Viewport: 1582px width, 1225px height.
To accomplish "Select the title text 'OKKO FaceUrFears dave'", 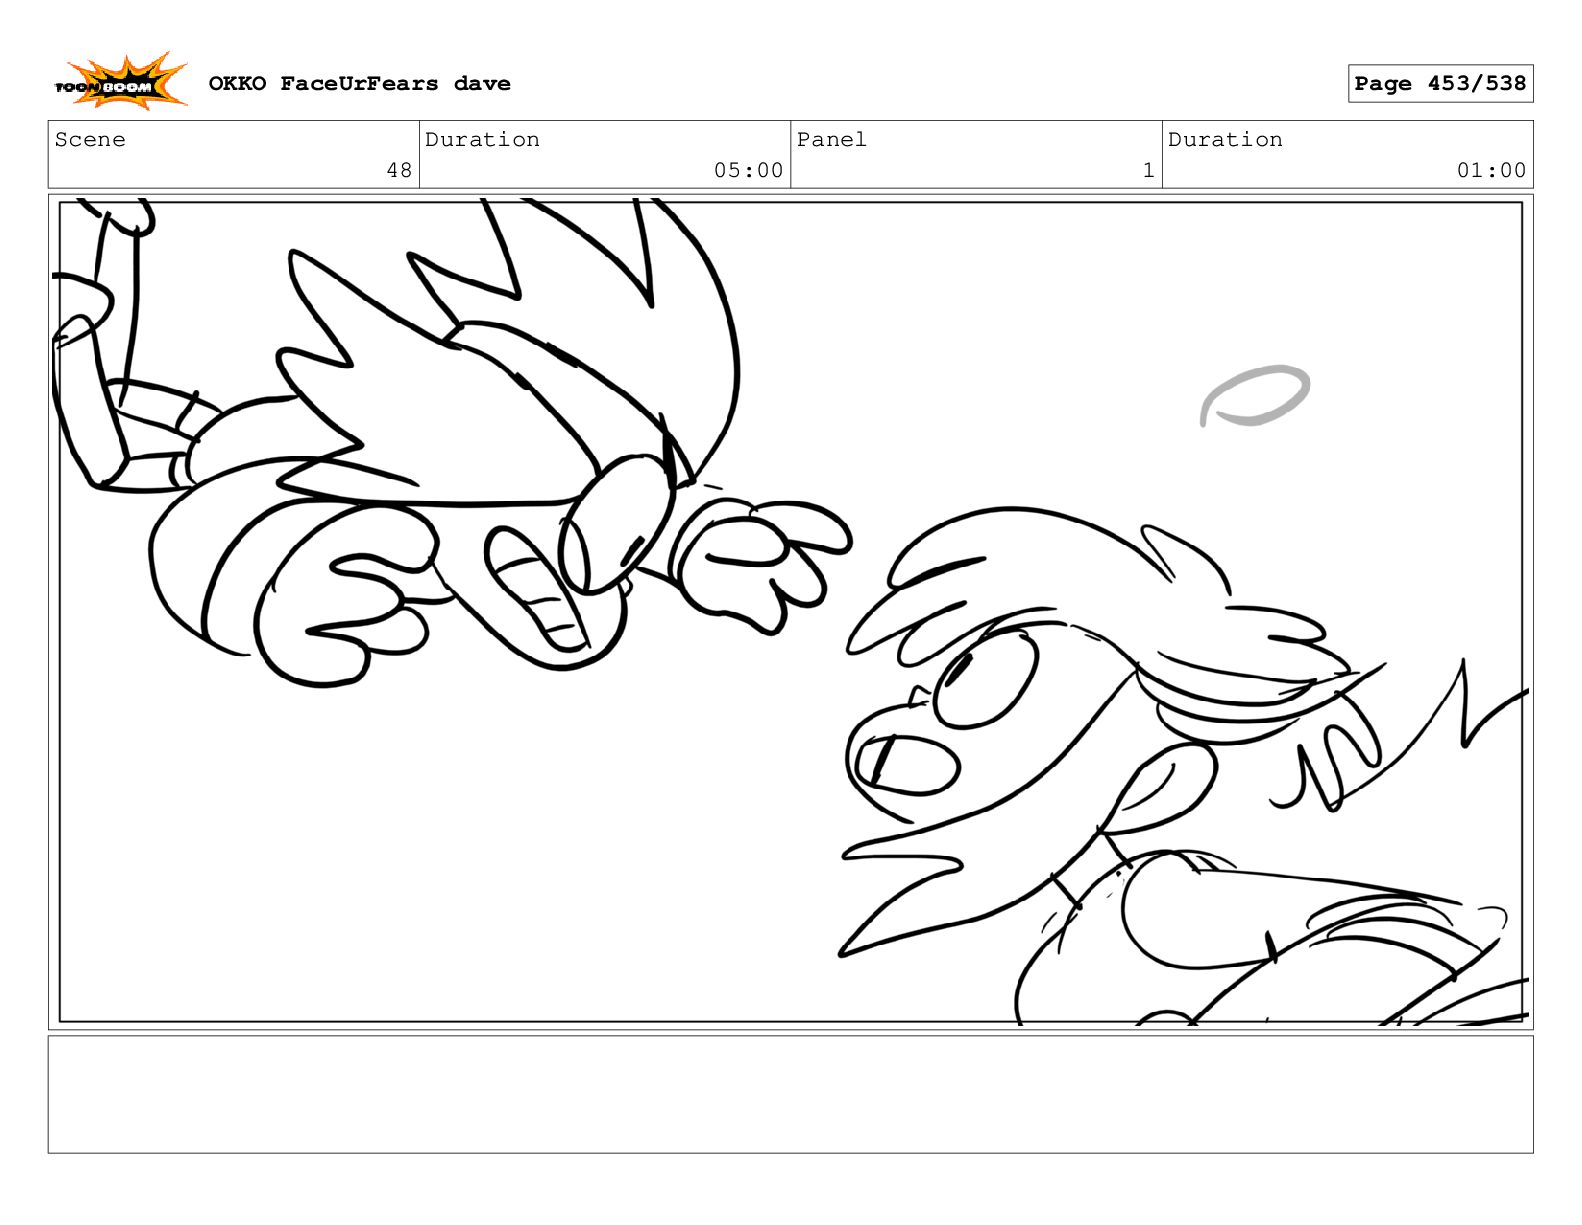I will point(359,84).
